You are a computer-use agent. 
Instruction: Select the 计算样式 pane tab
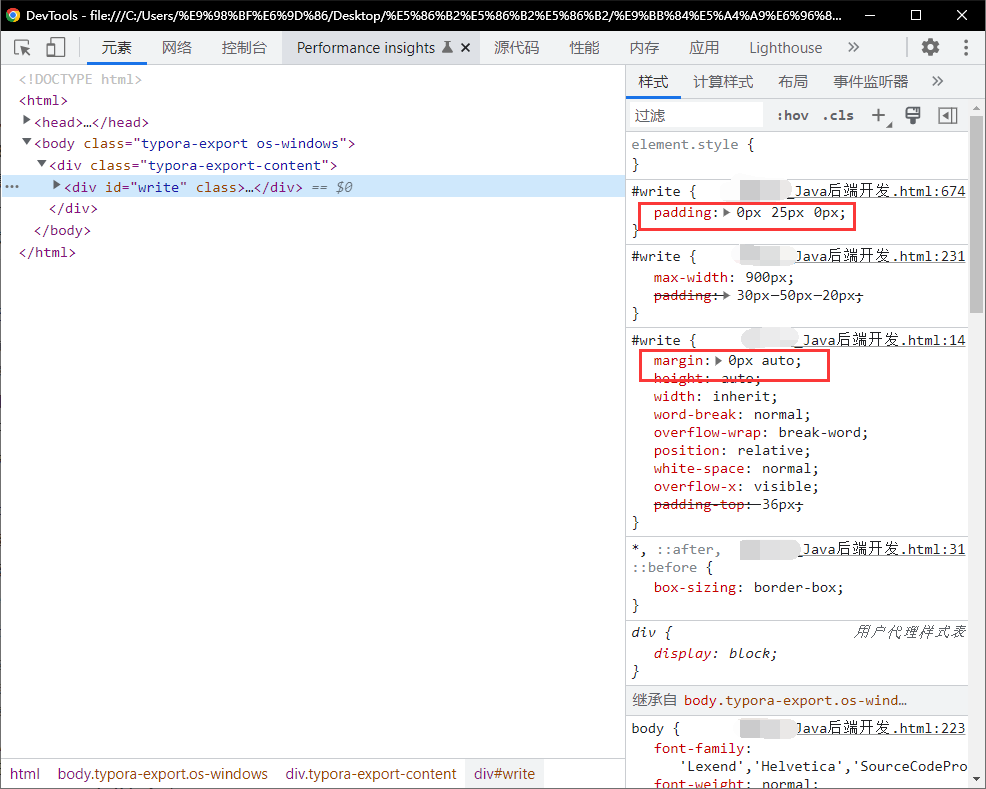point(723,82)
